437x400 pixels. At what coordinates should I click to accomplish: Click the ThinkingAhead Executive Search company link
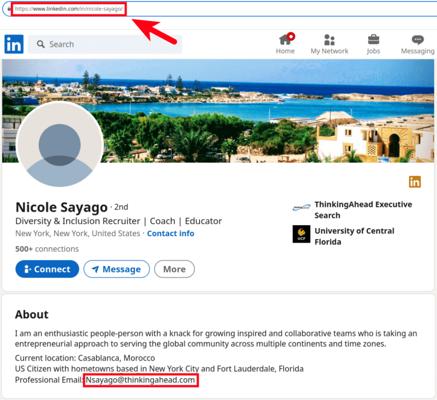363,210
